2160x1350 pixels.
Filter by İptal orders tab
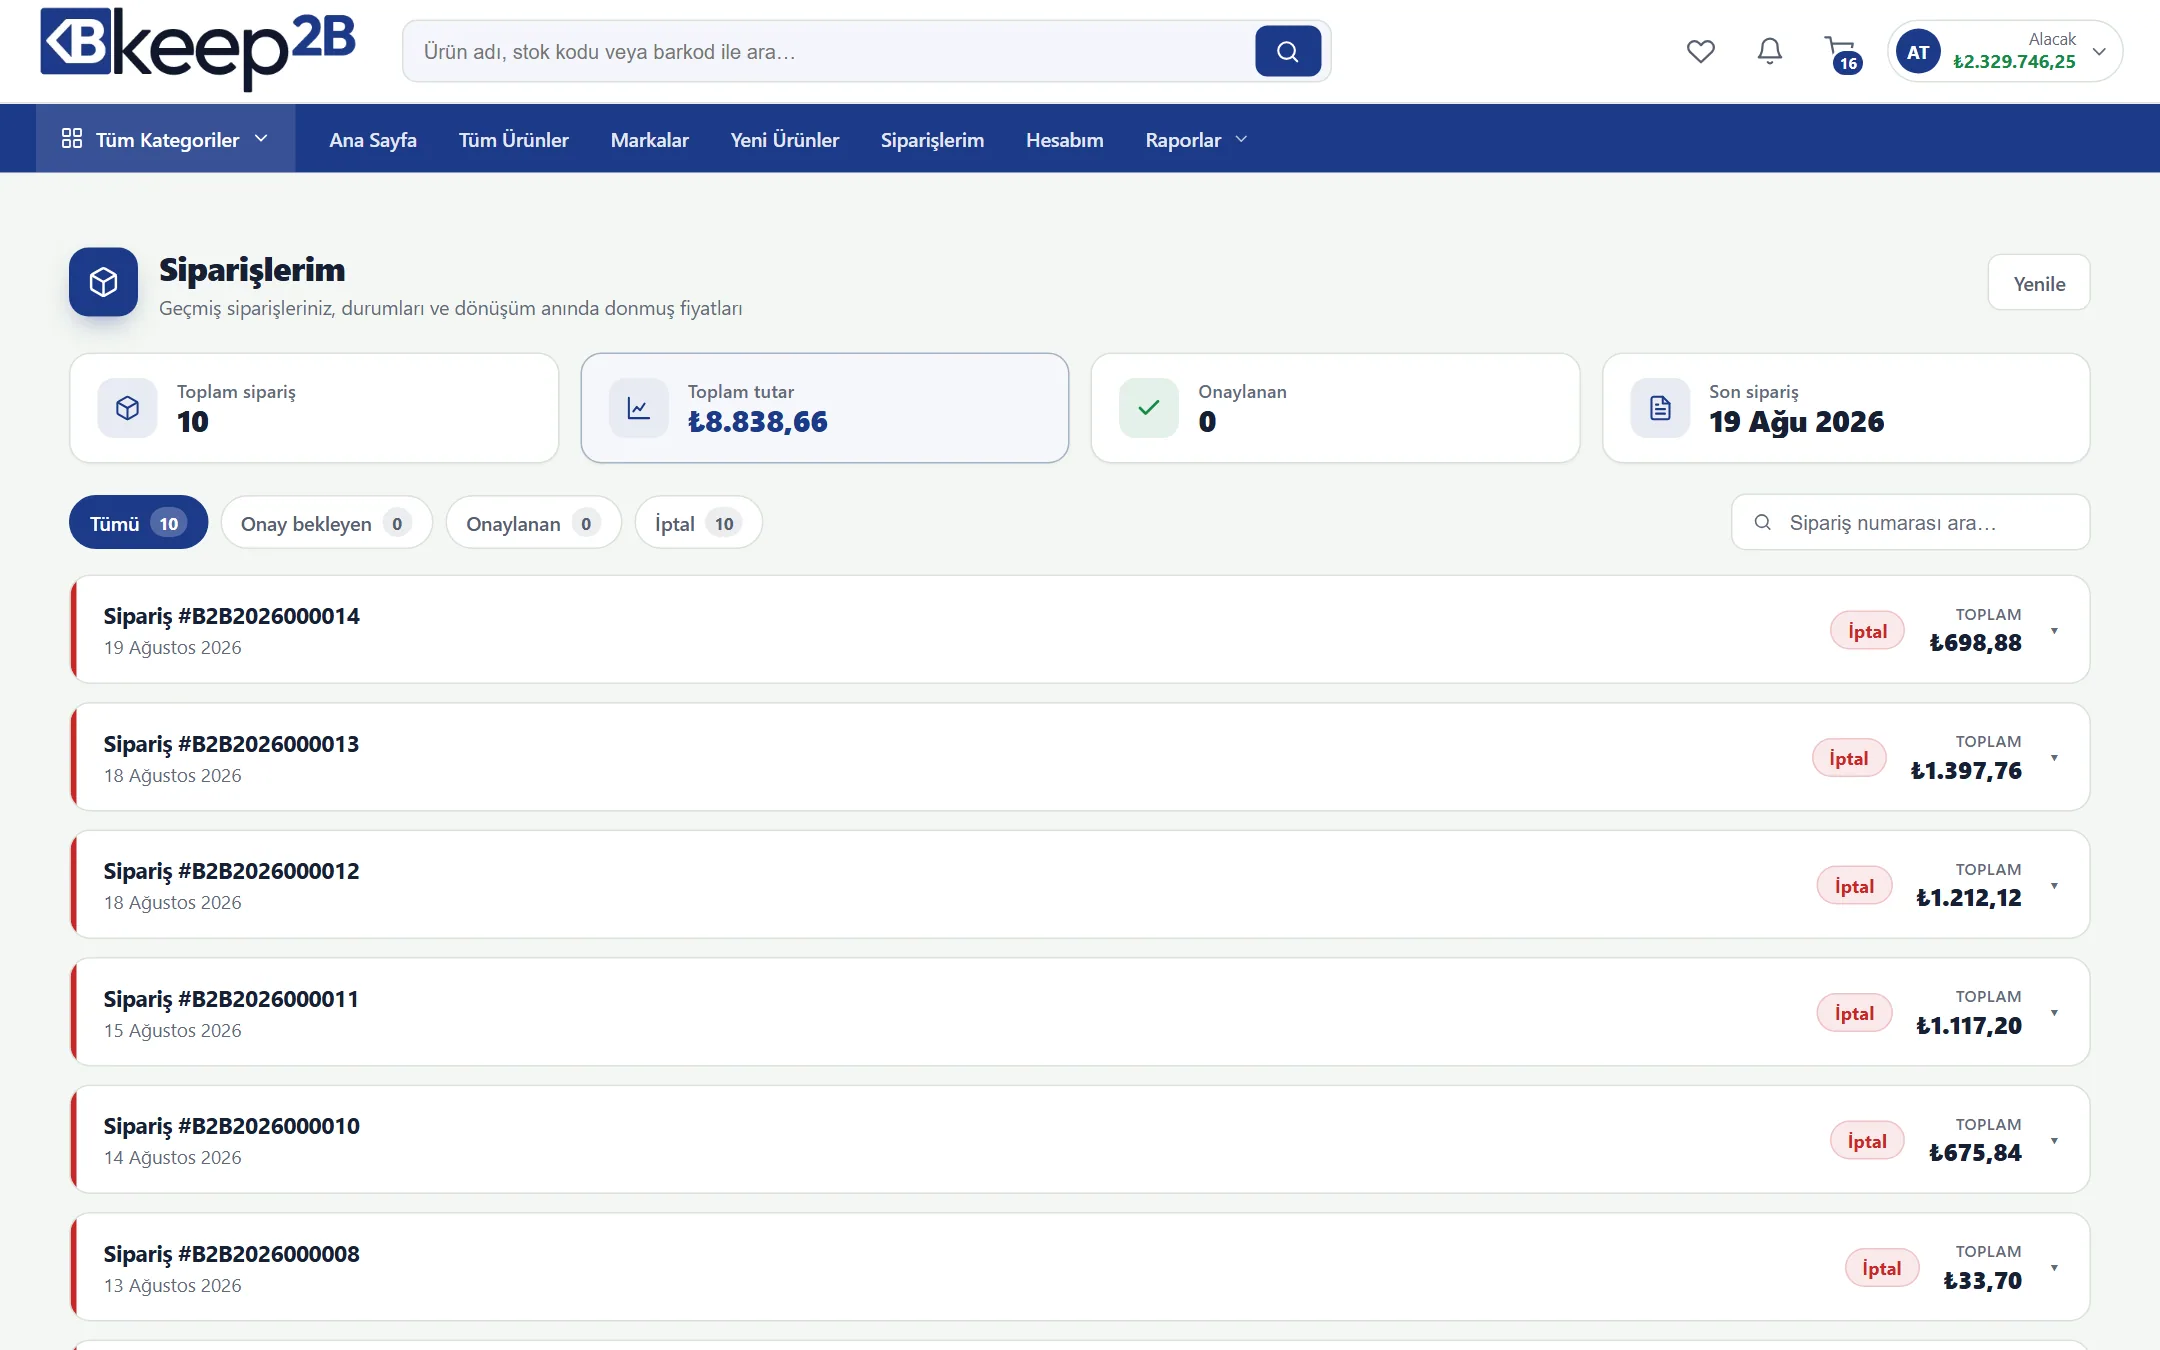pos(698,523)
